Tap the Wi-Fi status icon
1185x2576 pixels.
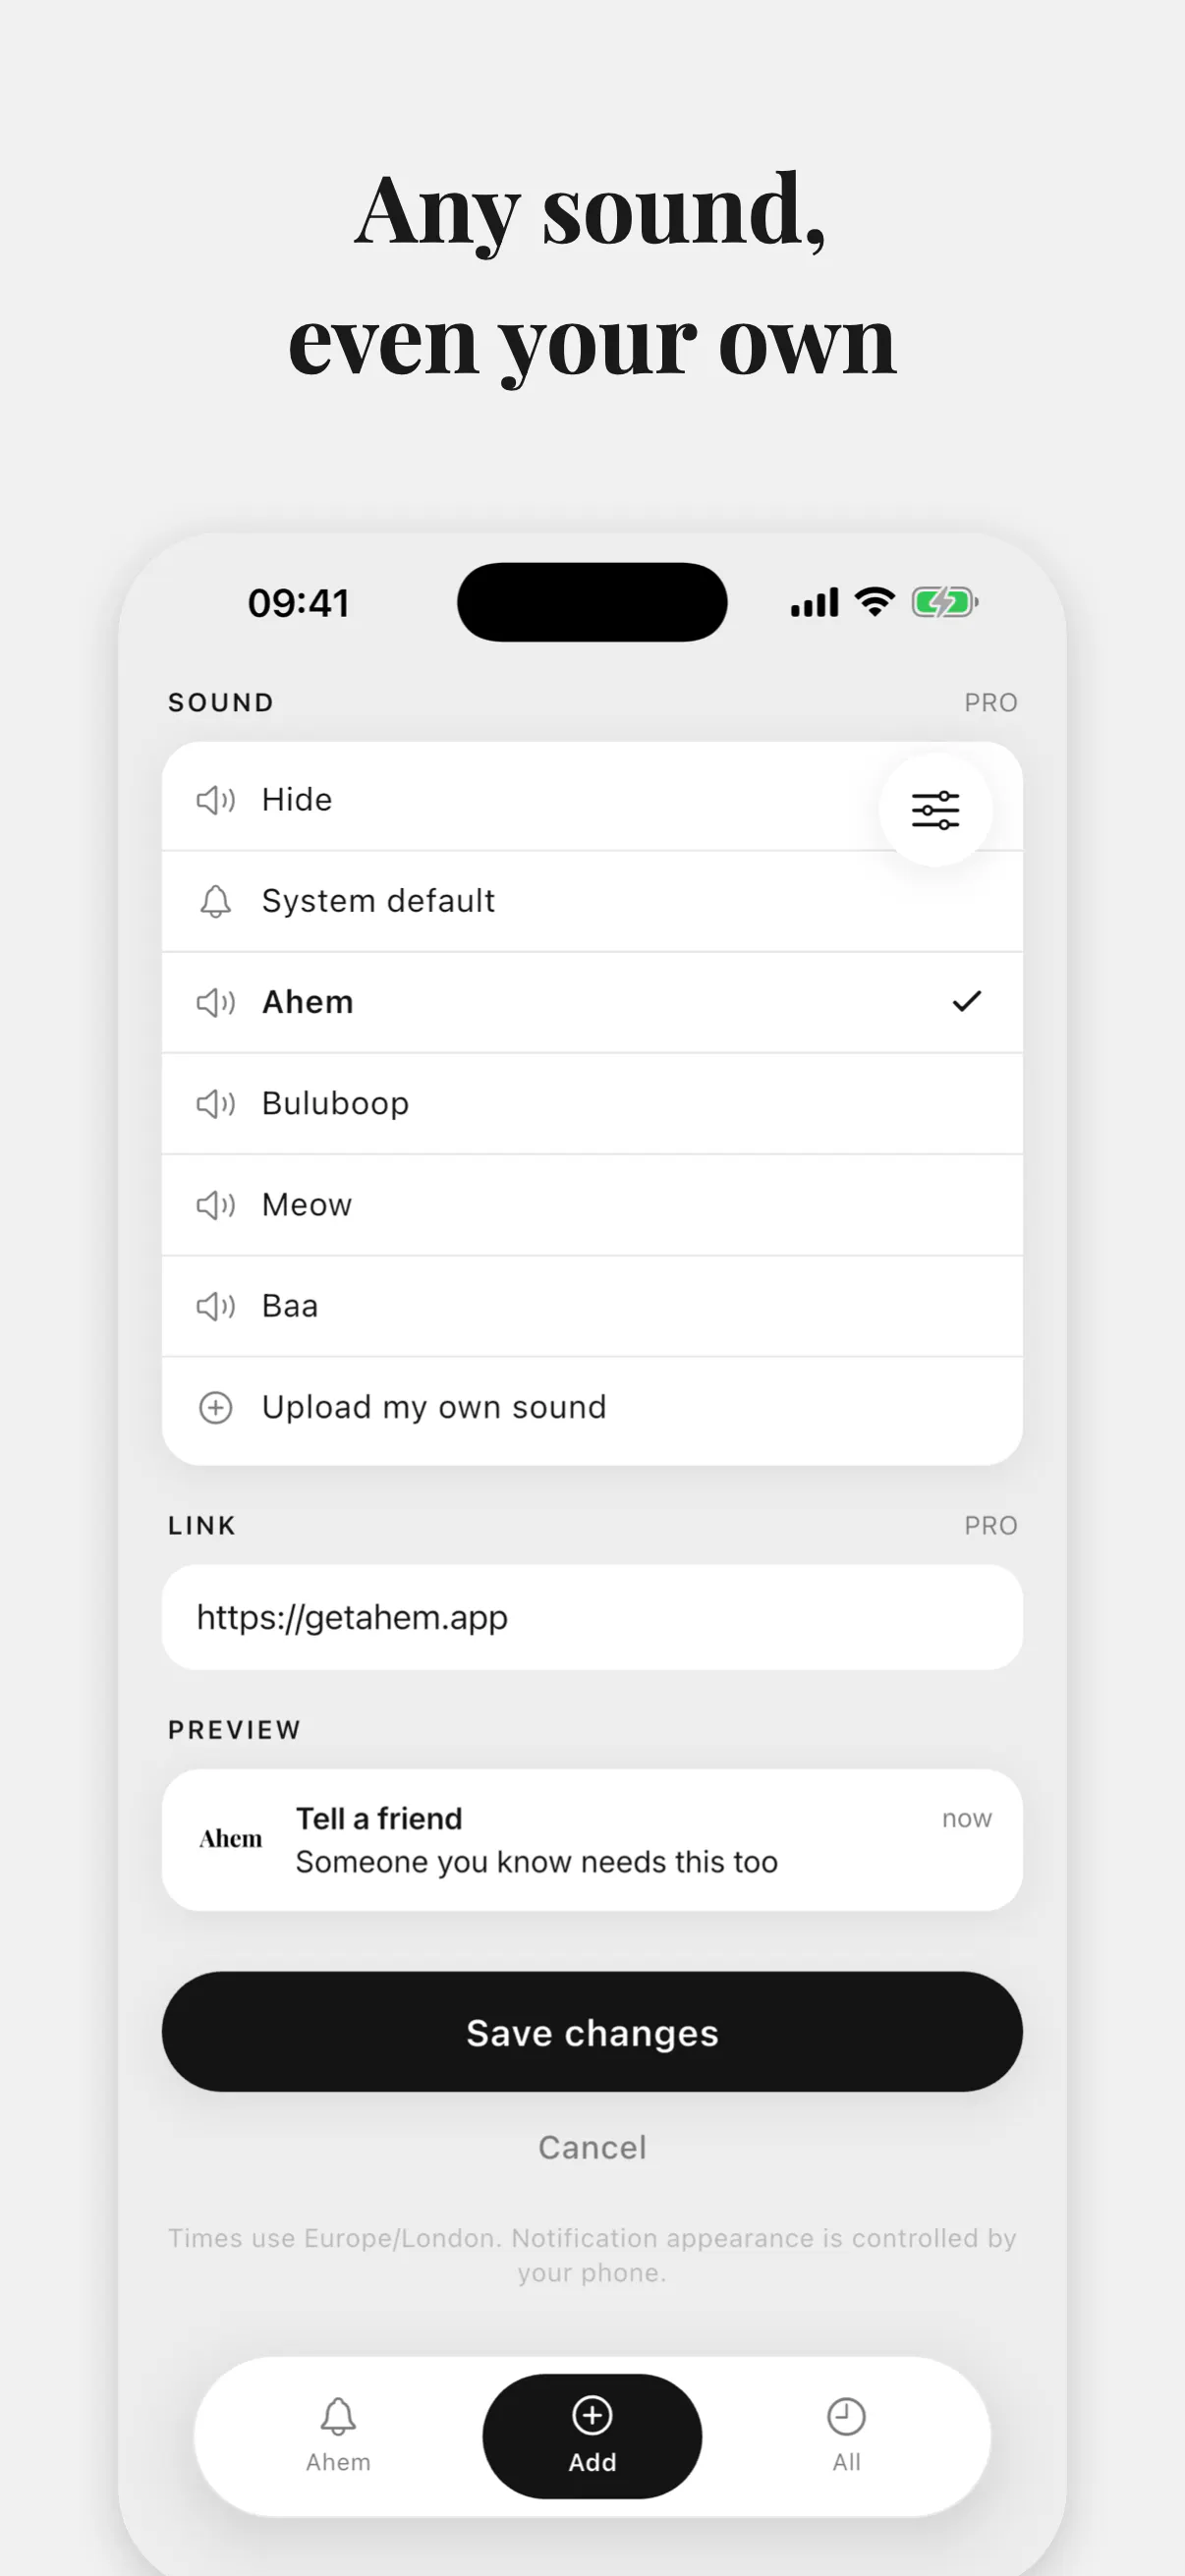pyautogui.click(x=875, y=602)
